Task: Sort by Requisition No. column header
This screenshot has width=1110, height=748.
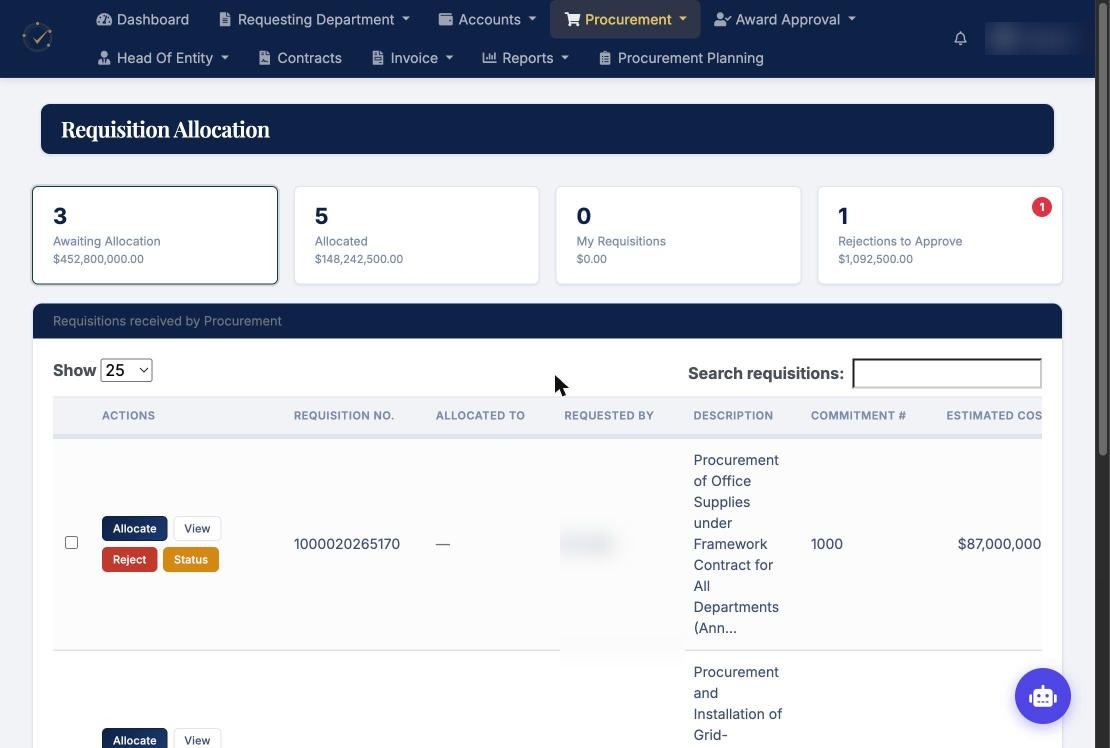Action: (x=344, y=416)
